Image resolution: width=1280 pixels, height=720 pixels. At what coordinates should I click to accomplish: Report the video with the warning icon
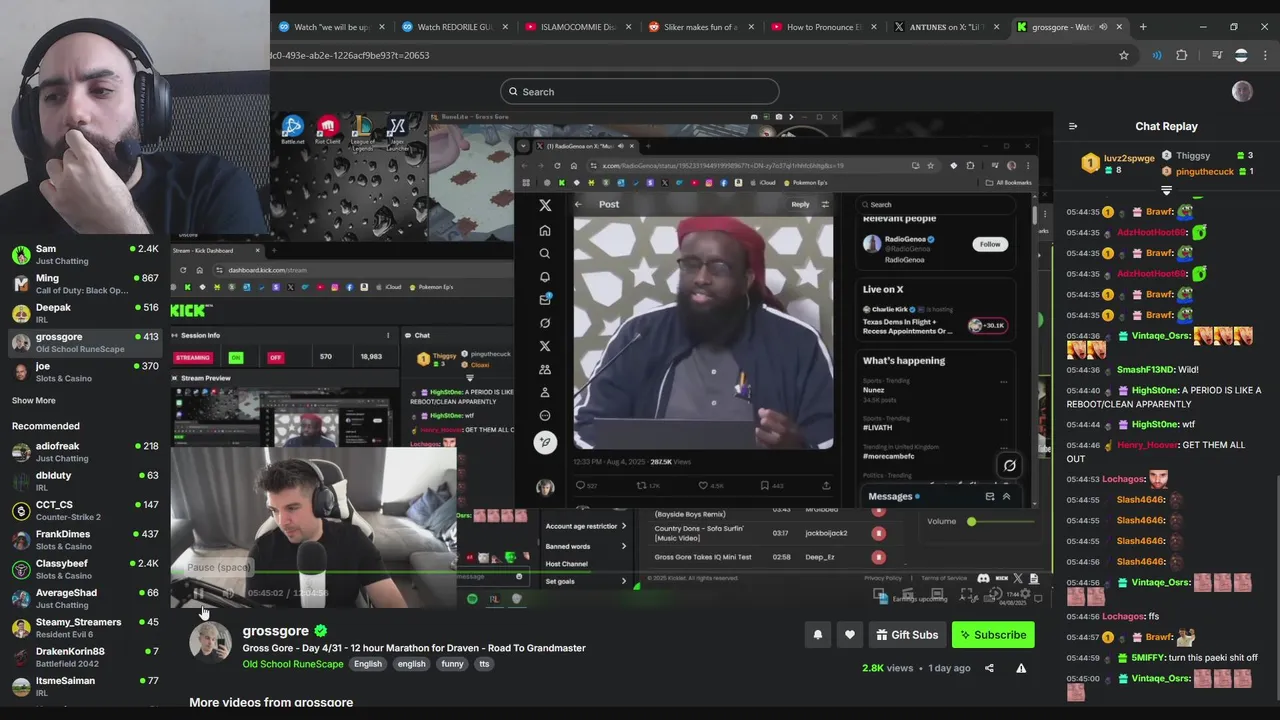point(1021,668)
